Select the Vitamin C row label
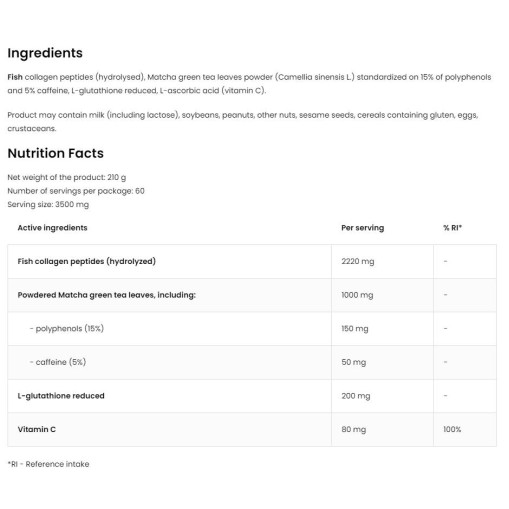This screenshot has height=509, width=509. coord(37,429)
